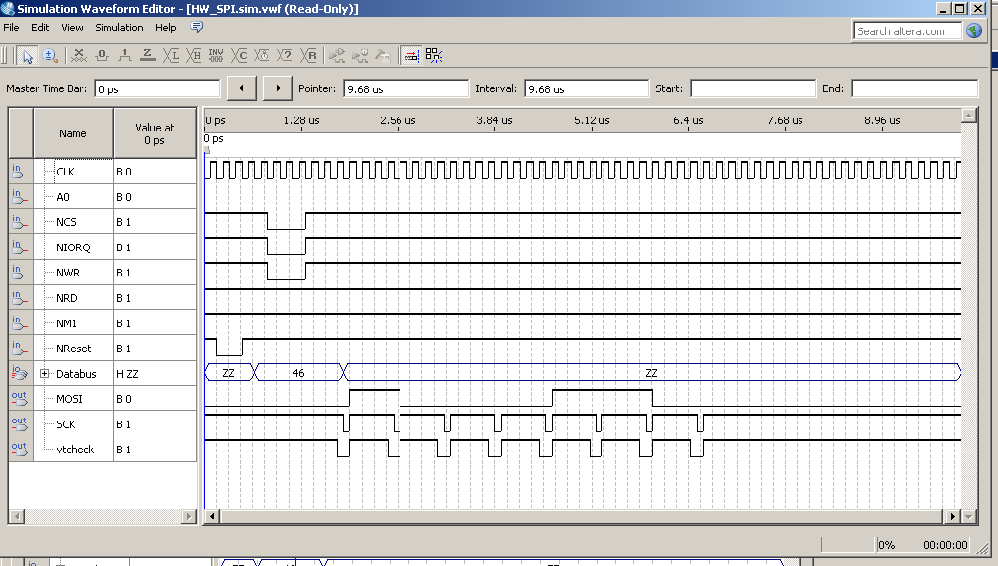The height and width of the screenshot is (566, 998).
Task: Click the MOSI output pin icon
Action: [19, 399]
